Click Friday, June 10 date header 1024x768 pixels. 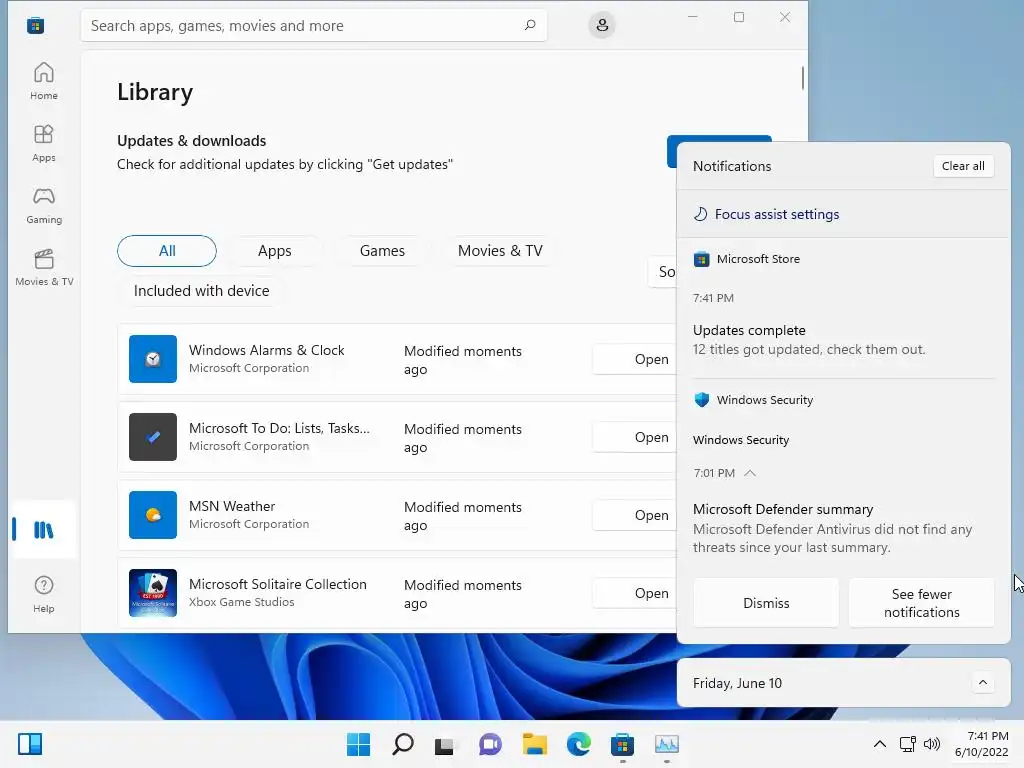(x=737, y=683)
